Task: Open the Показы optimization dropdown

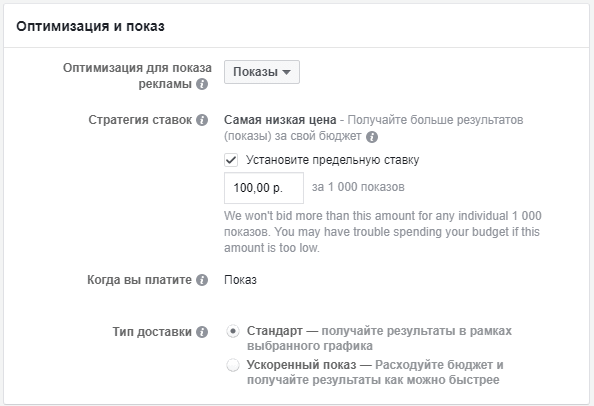Action: 262,72
